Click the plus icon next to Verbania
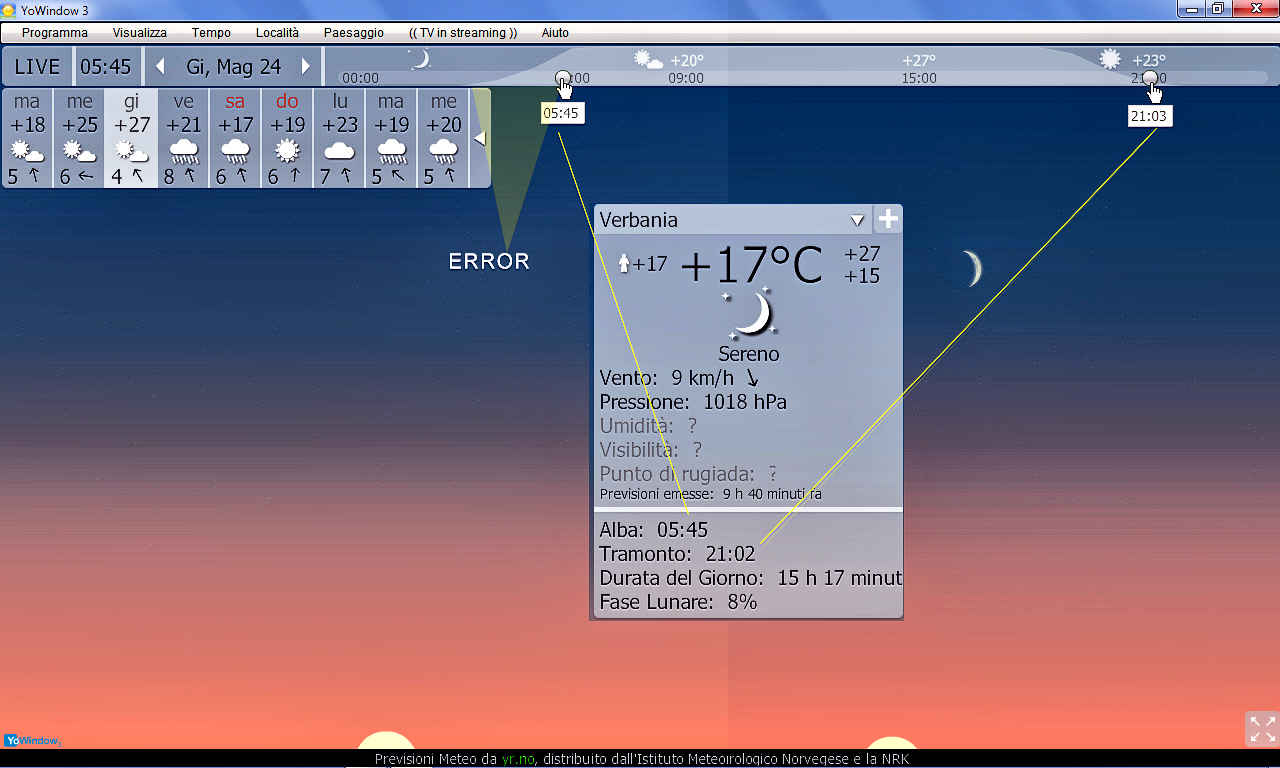Screen dimensions: 1280x768 tap(887, 220)
